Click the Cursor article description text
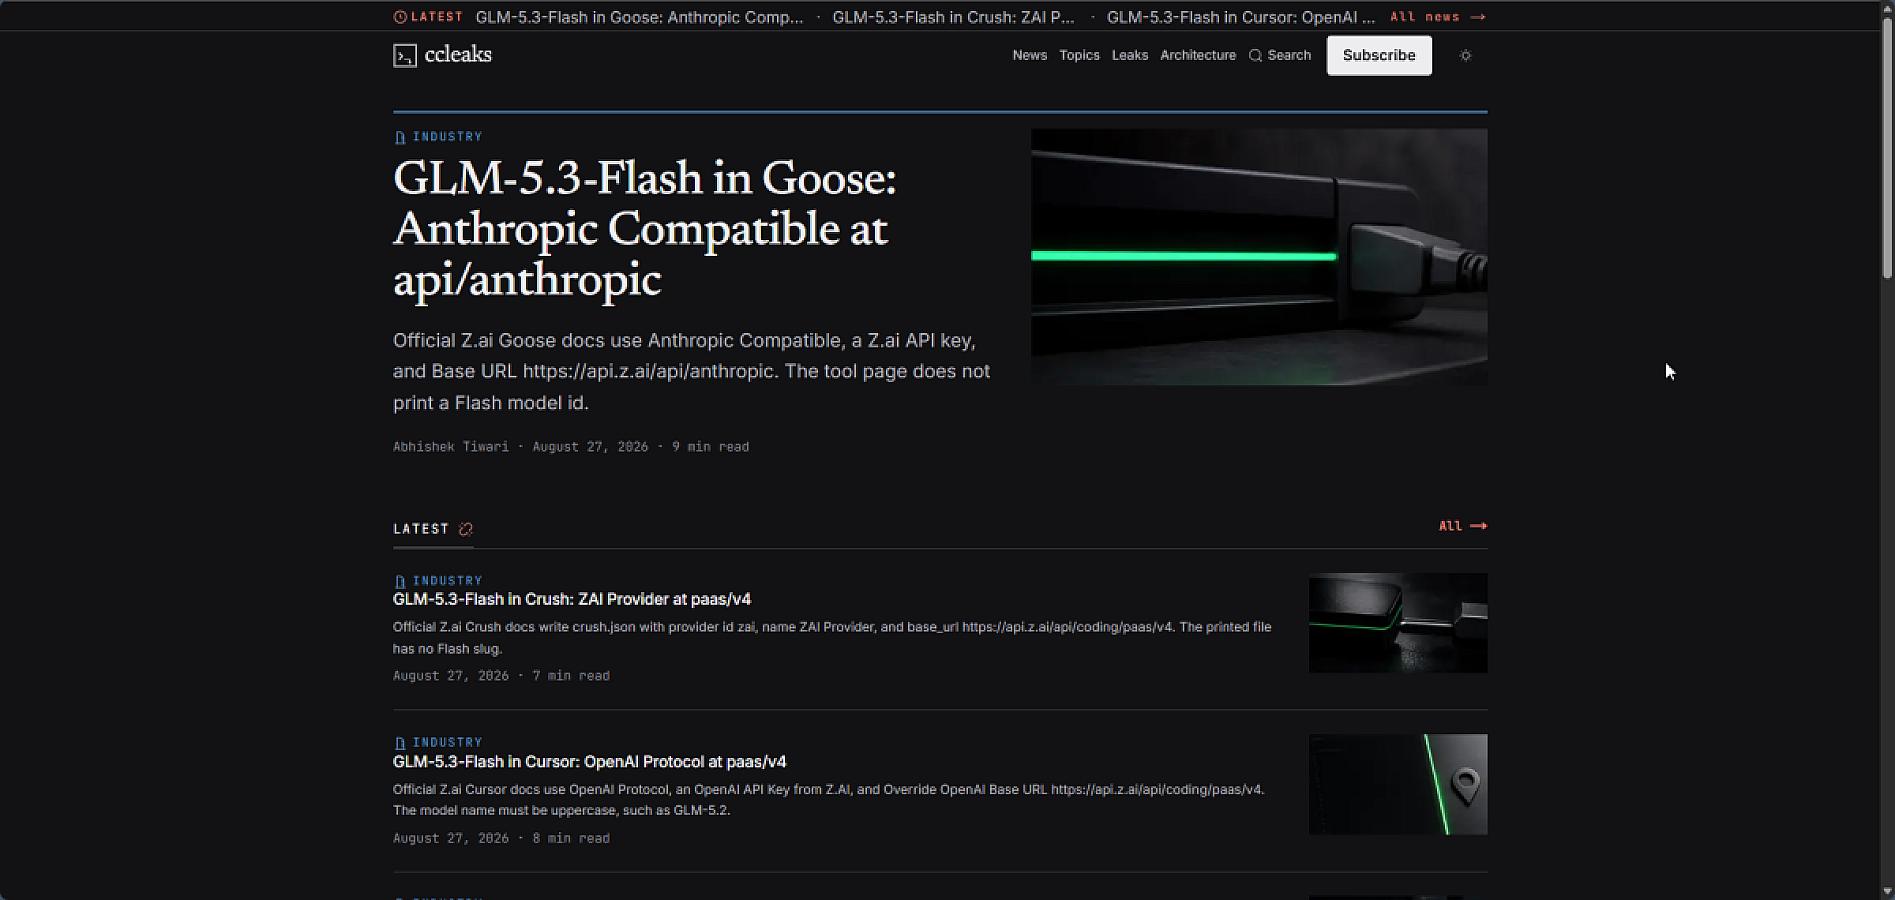The width and height of the screenshot is (1895, 900). pyautogui.click(x=829, y=800)
